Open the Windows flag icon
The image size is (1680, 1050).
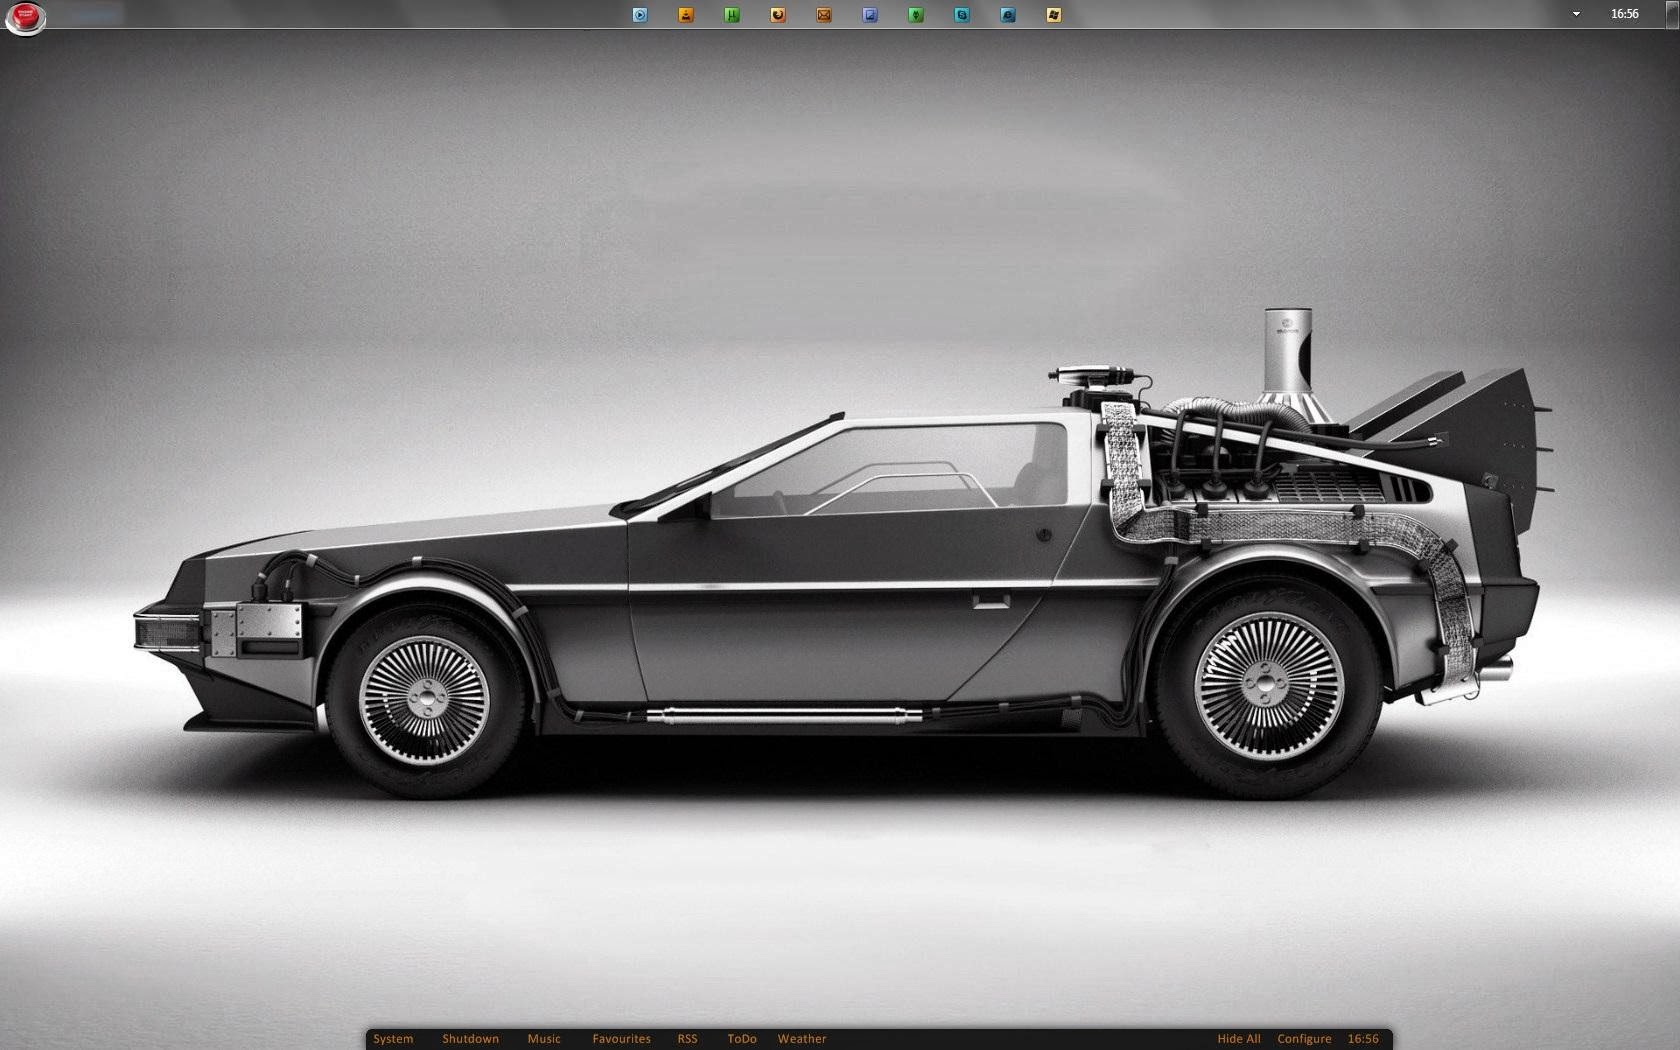click(x=1054, y=15)
